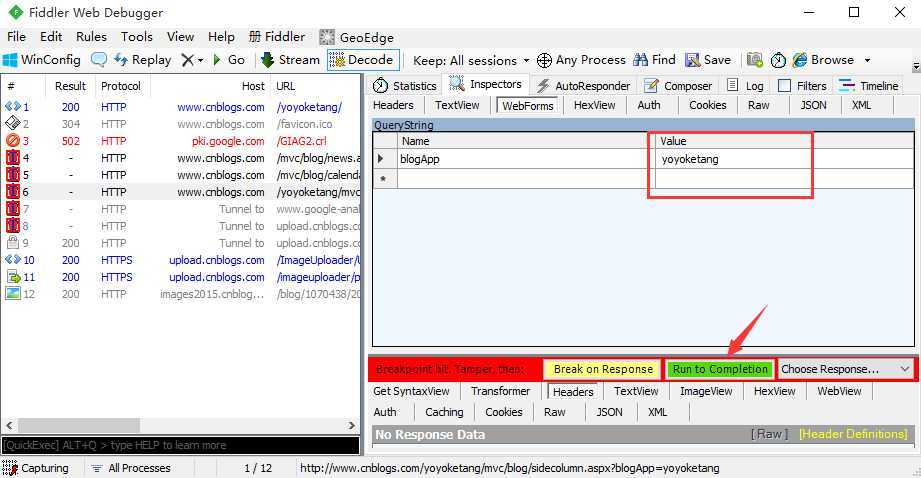Open the Transformer response tab
This screenshot has width=921, height=478.
(x=500, y=391)
